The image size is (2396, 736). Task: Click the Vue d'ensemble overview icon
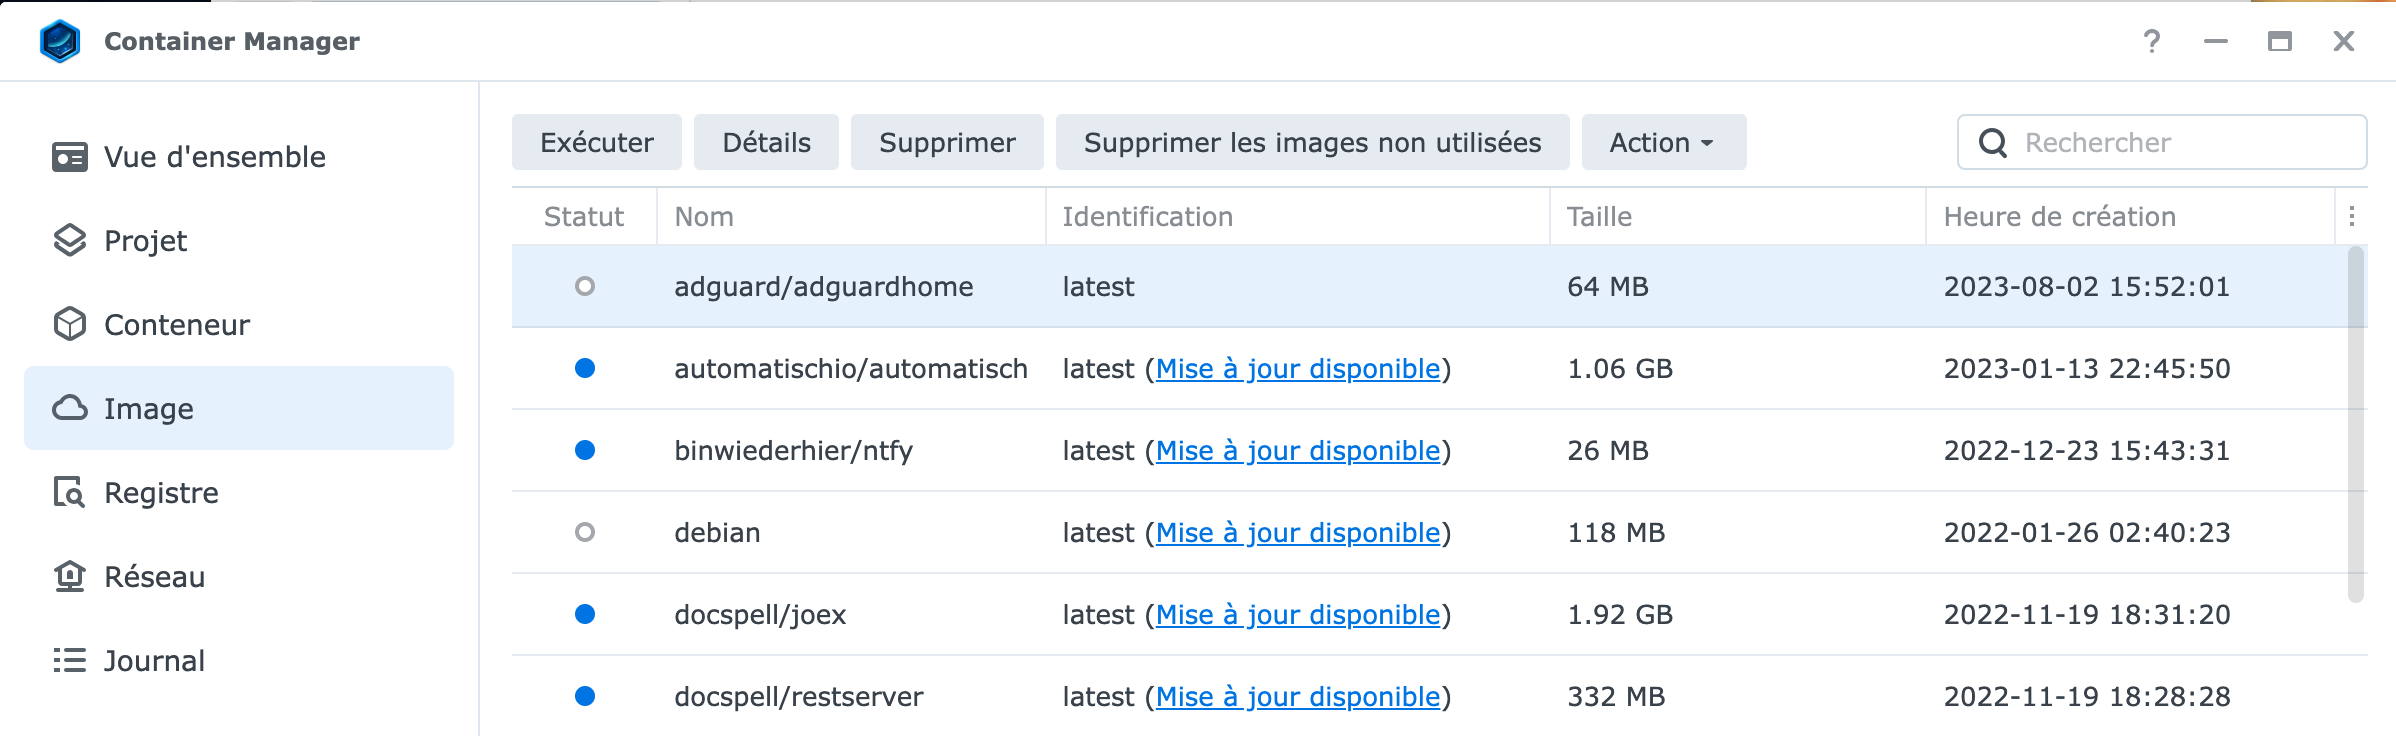click(x=69, y=157)
